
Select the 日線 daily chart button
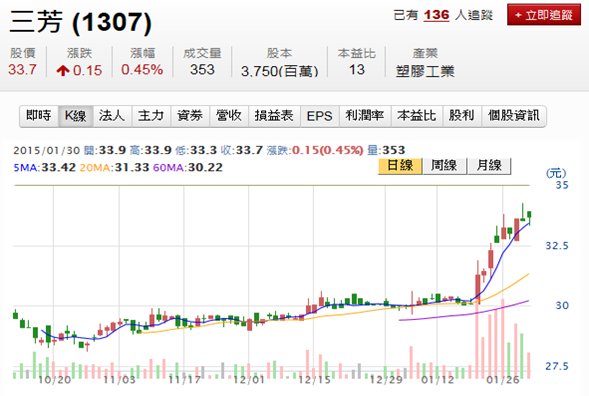click(x=400, y=166)
